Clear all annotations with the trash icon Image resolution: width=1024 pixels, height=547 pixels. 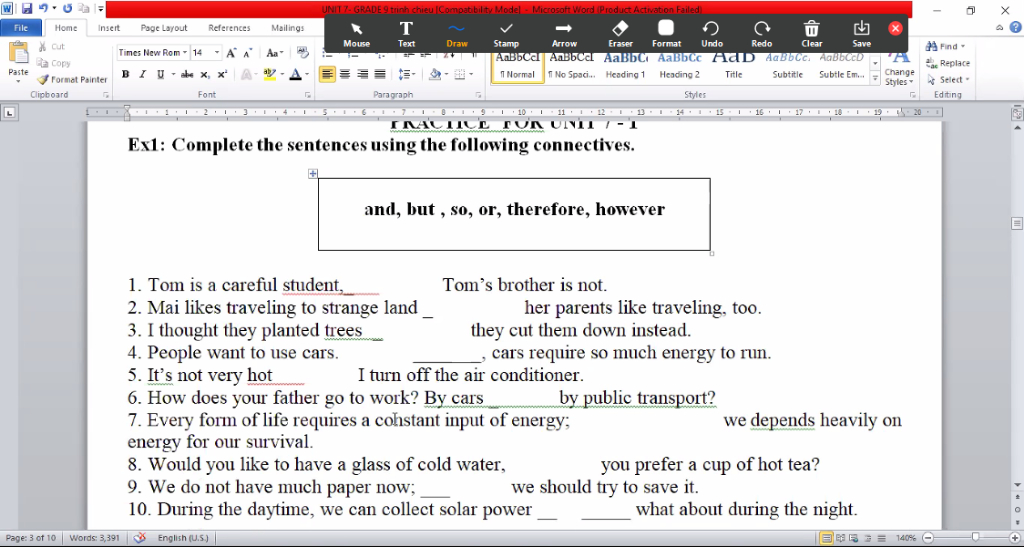pyautogui.click(x=812, y=34)
